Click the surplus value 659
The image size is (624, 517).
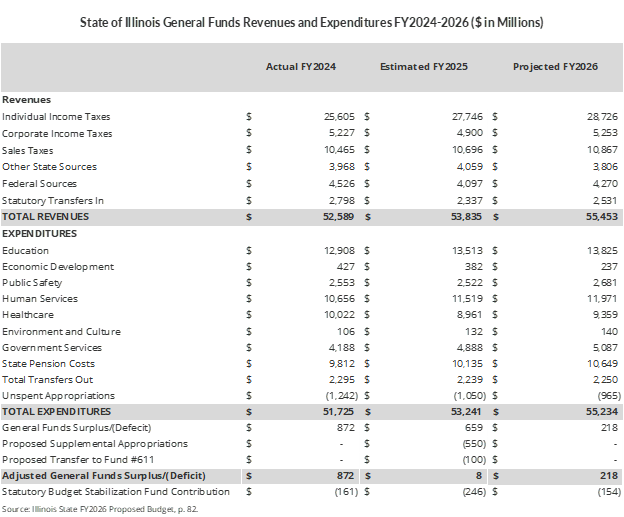point(474,428)
